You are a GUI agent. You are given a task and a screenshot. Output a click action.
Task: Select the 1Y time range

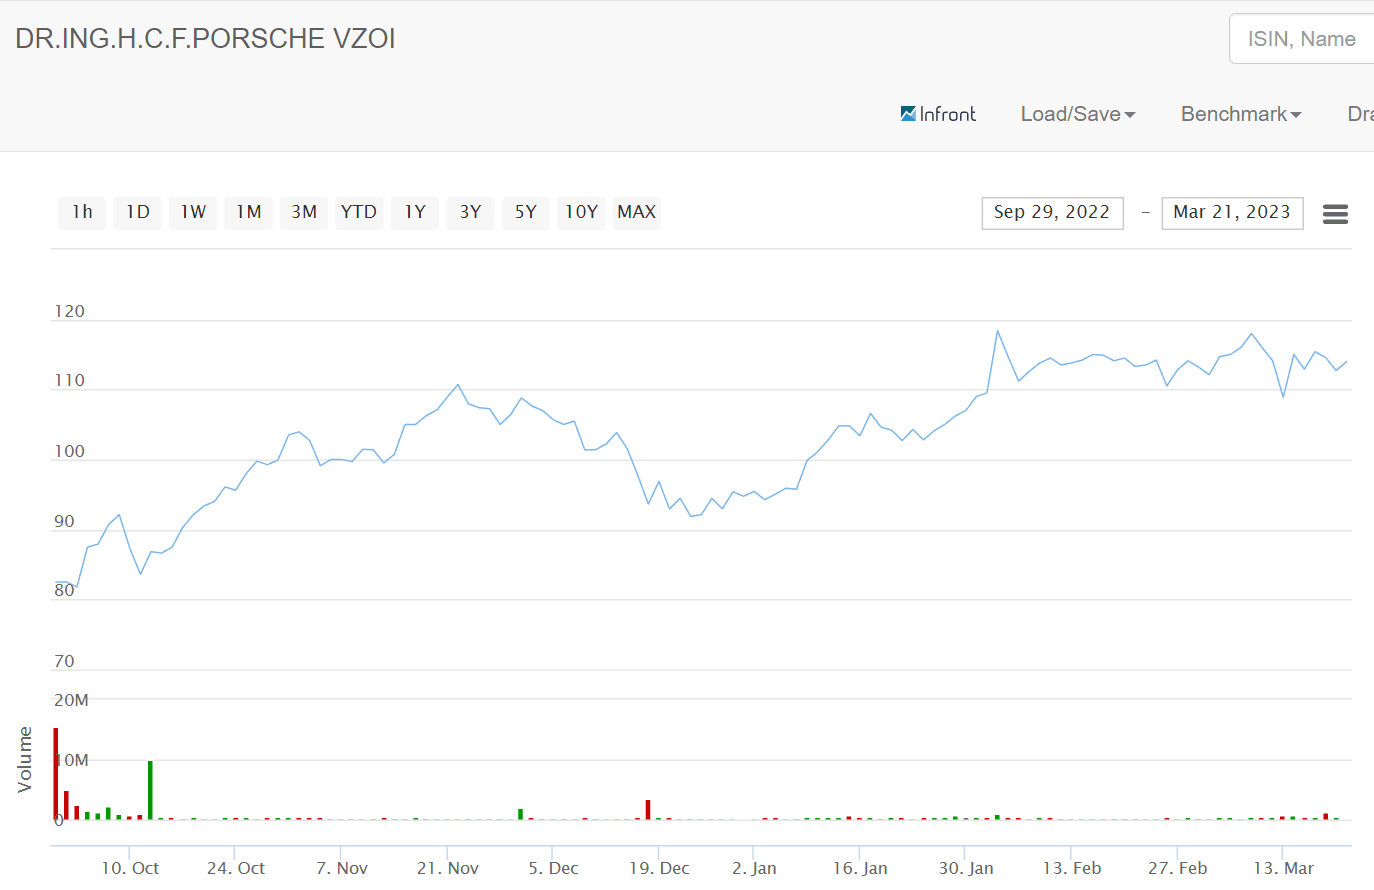coord(415,212)
